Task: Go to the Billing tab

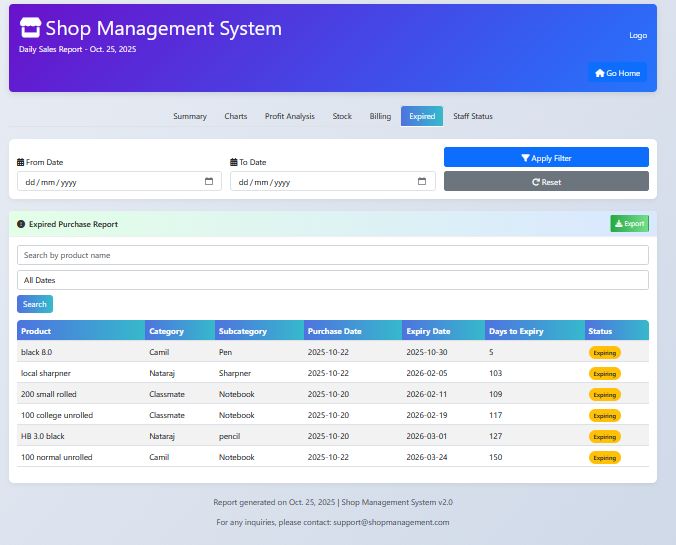Action: click(x=380, y=117)
